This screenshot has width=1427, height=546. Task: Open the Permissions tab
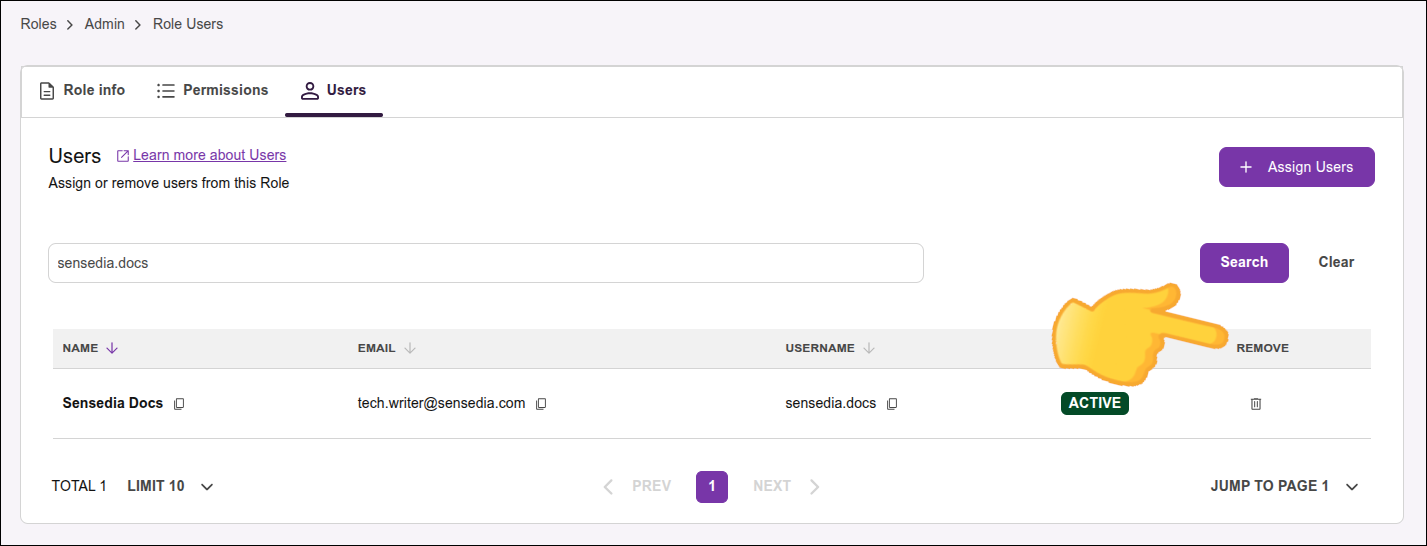[213, 91]
